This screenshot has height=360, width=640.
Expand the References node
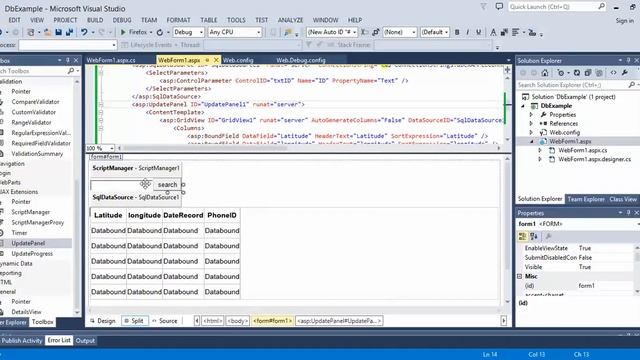click(x=531, y=124)
